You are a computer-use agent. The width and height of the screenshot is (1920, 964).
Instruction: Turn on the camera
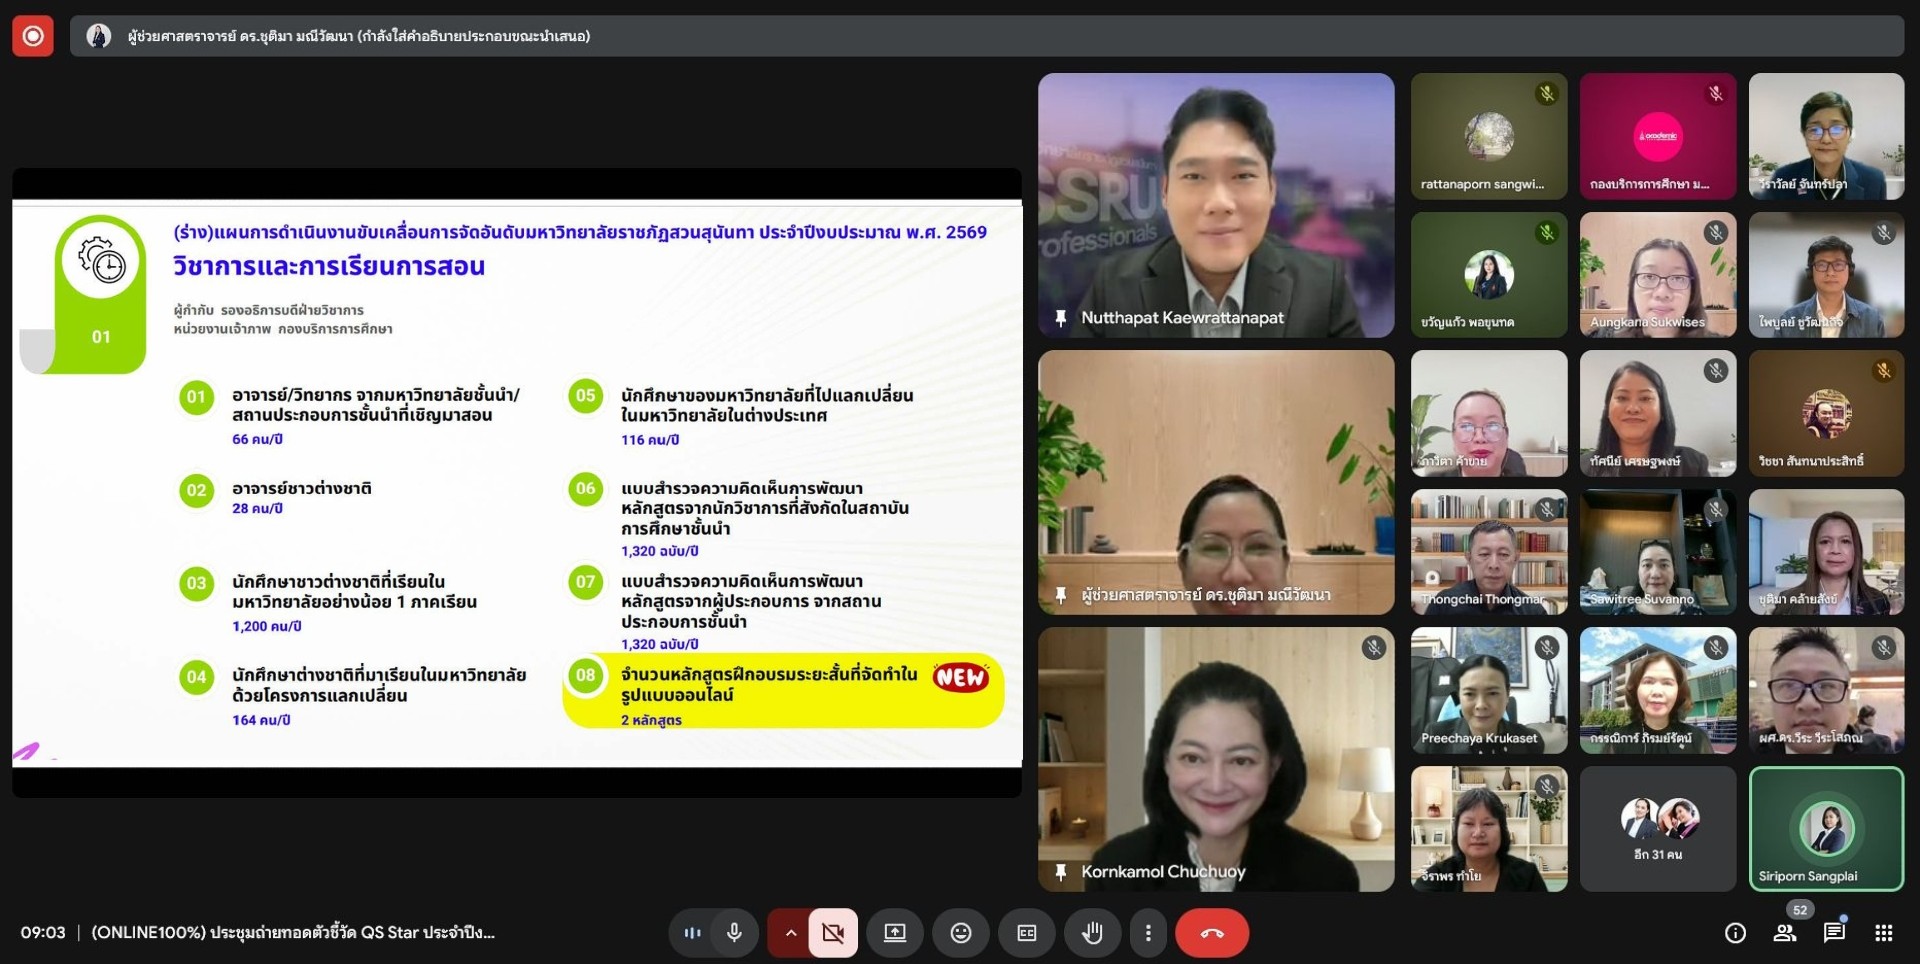coord(833,933)
